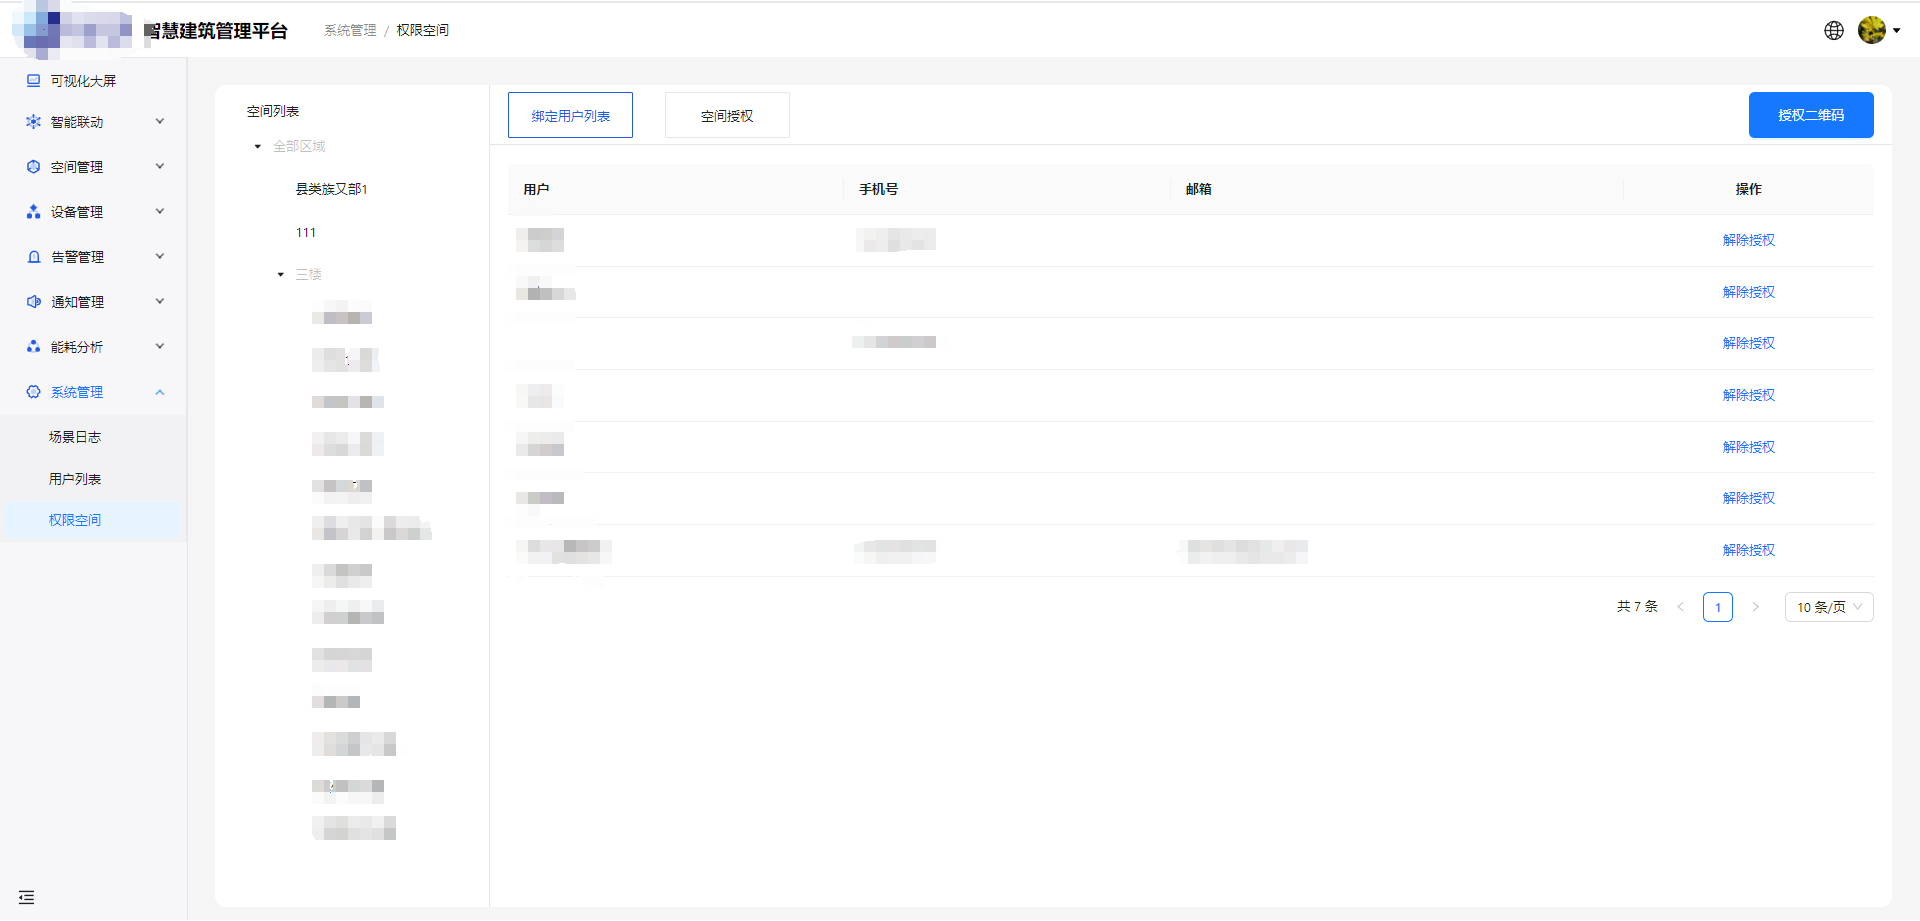Click the sidebar collapse icon at bottom

[27, 897]
